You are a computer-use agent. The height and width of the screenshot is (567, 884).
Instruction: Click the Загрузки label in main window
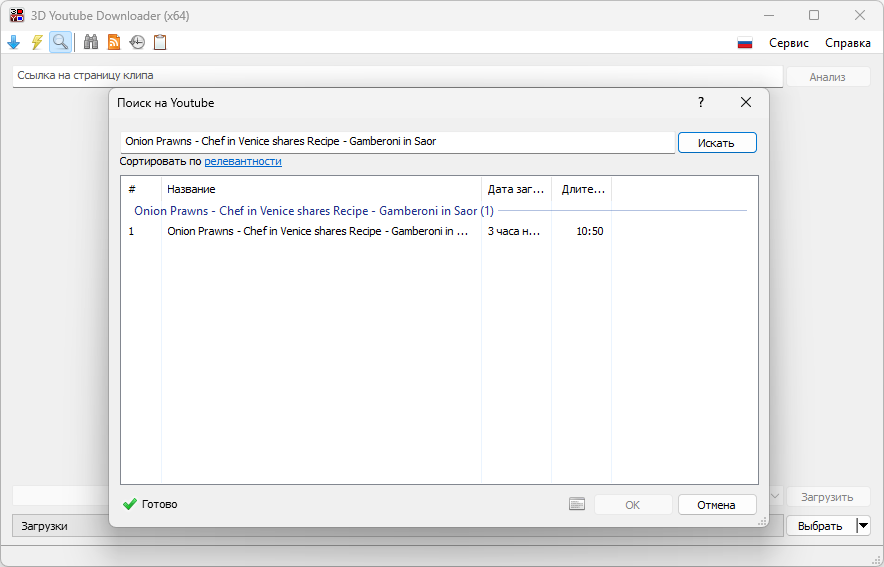point(45,526)
